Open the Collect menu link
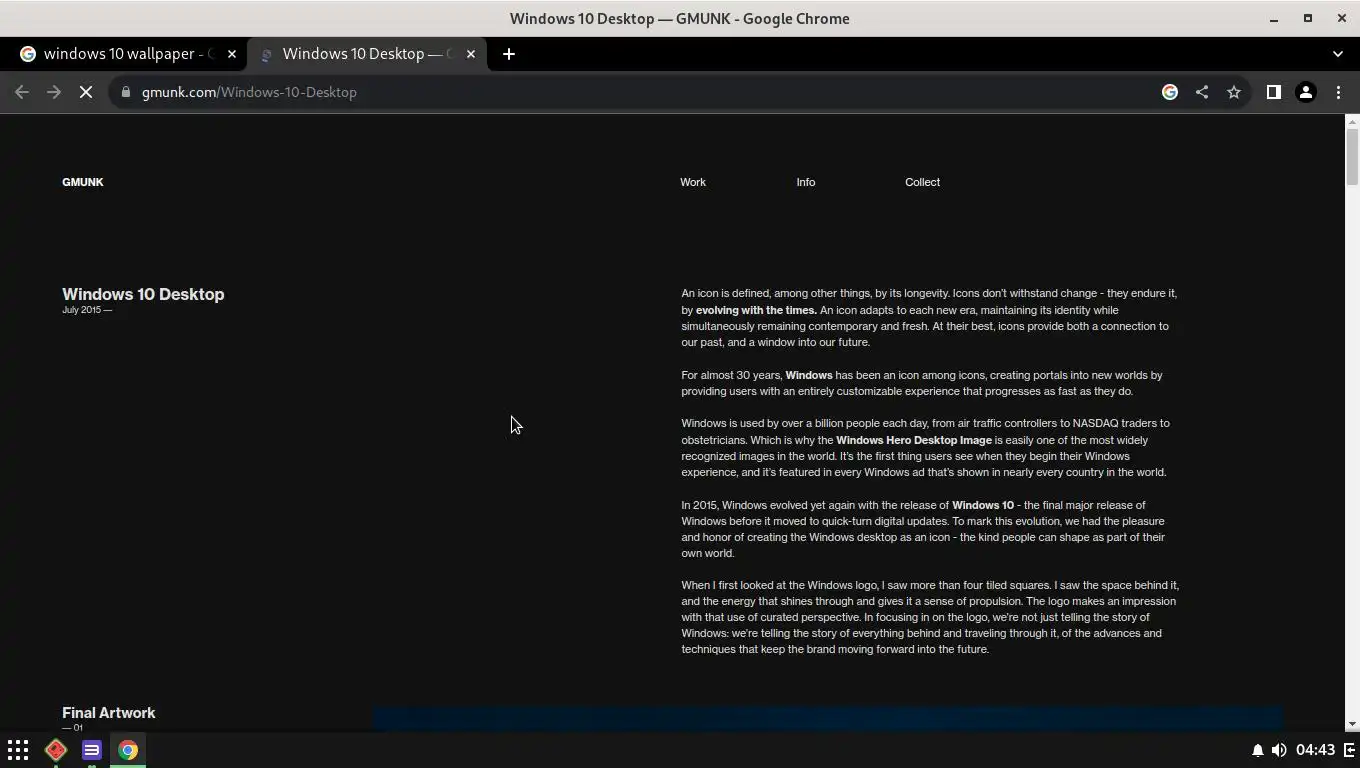Image resolution: width=1360 pixels, height=768 pixels. (923, 182)
